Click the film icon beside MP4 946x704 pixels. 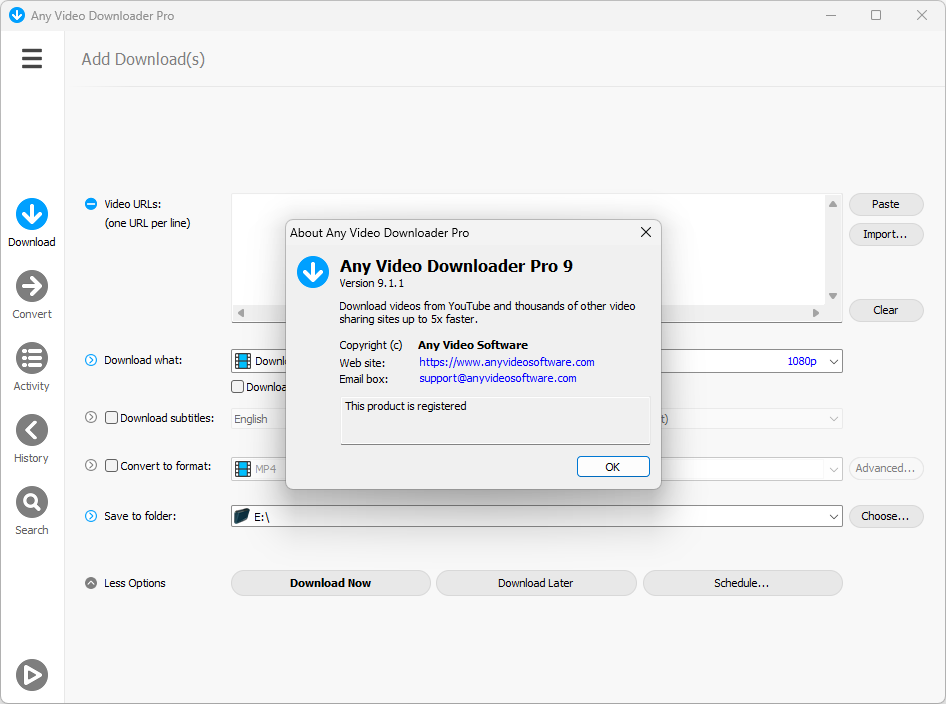(243, 469)
